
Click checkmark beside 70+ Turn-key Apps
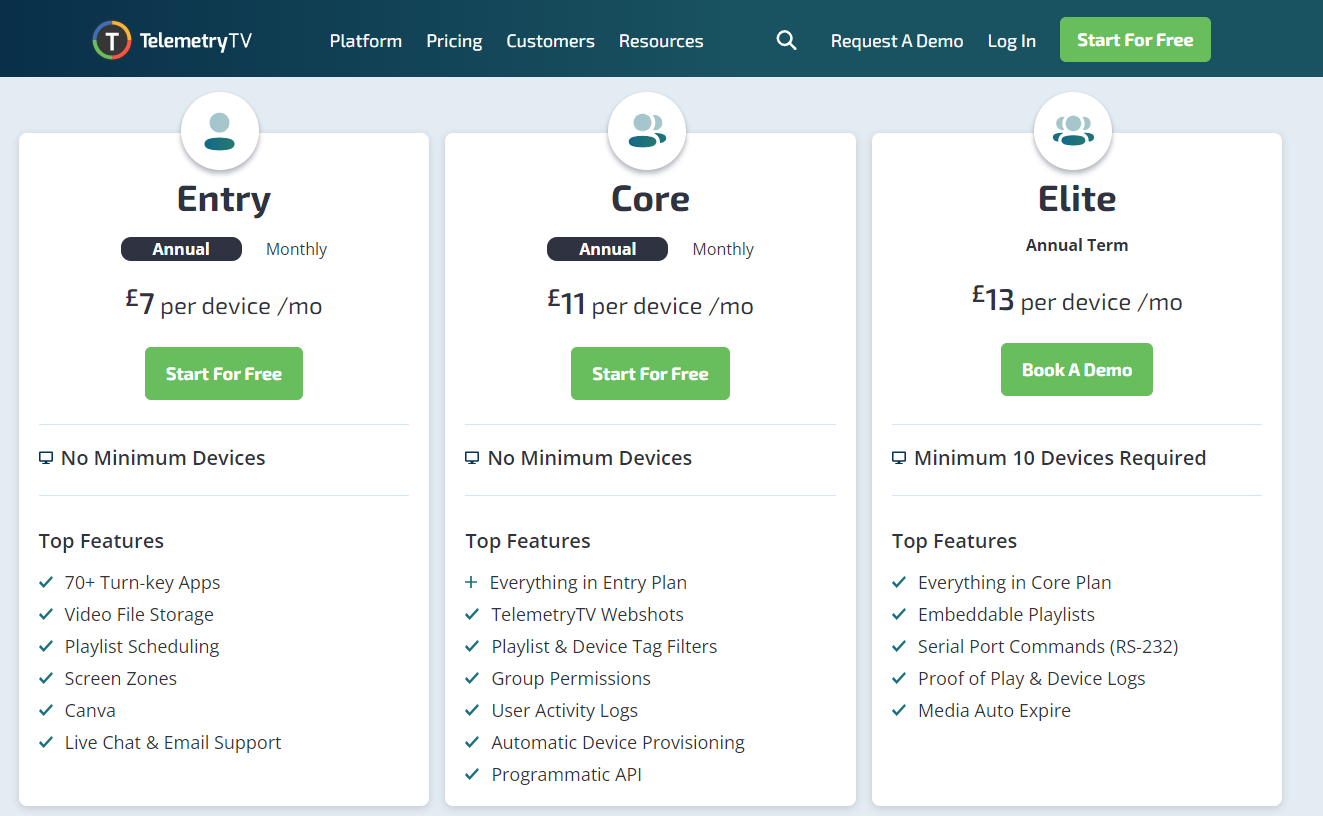pyautogui.click(x=46, y=582)
